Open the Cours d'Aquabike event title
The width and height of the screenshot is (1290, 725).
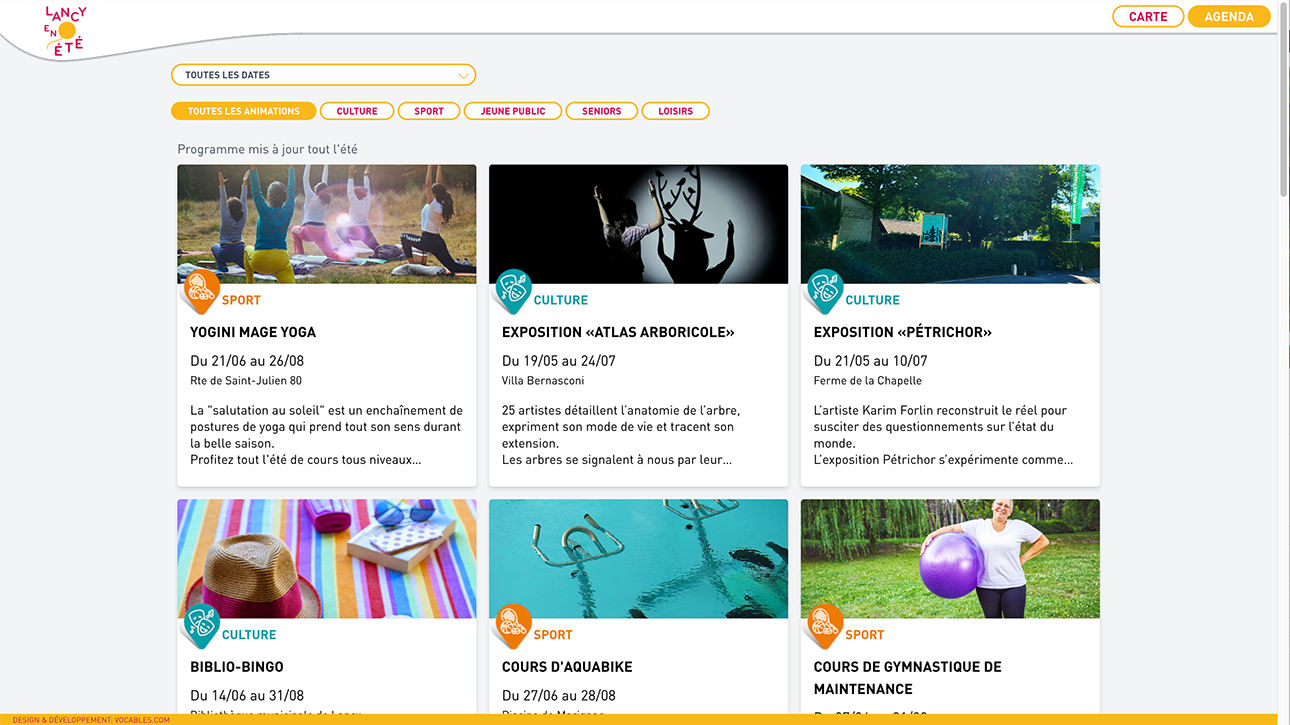click(567, 667)
